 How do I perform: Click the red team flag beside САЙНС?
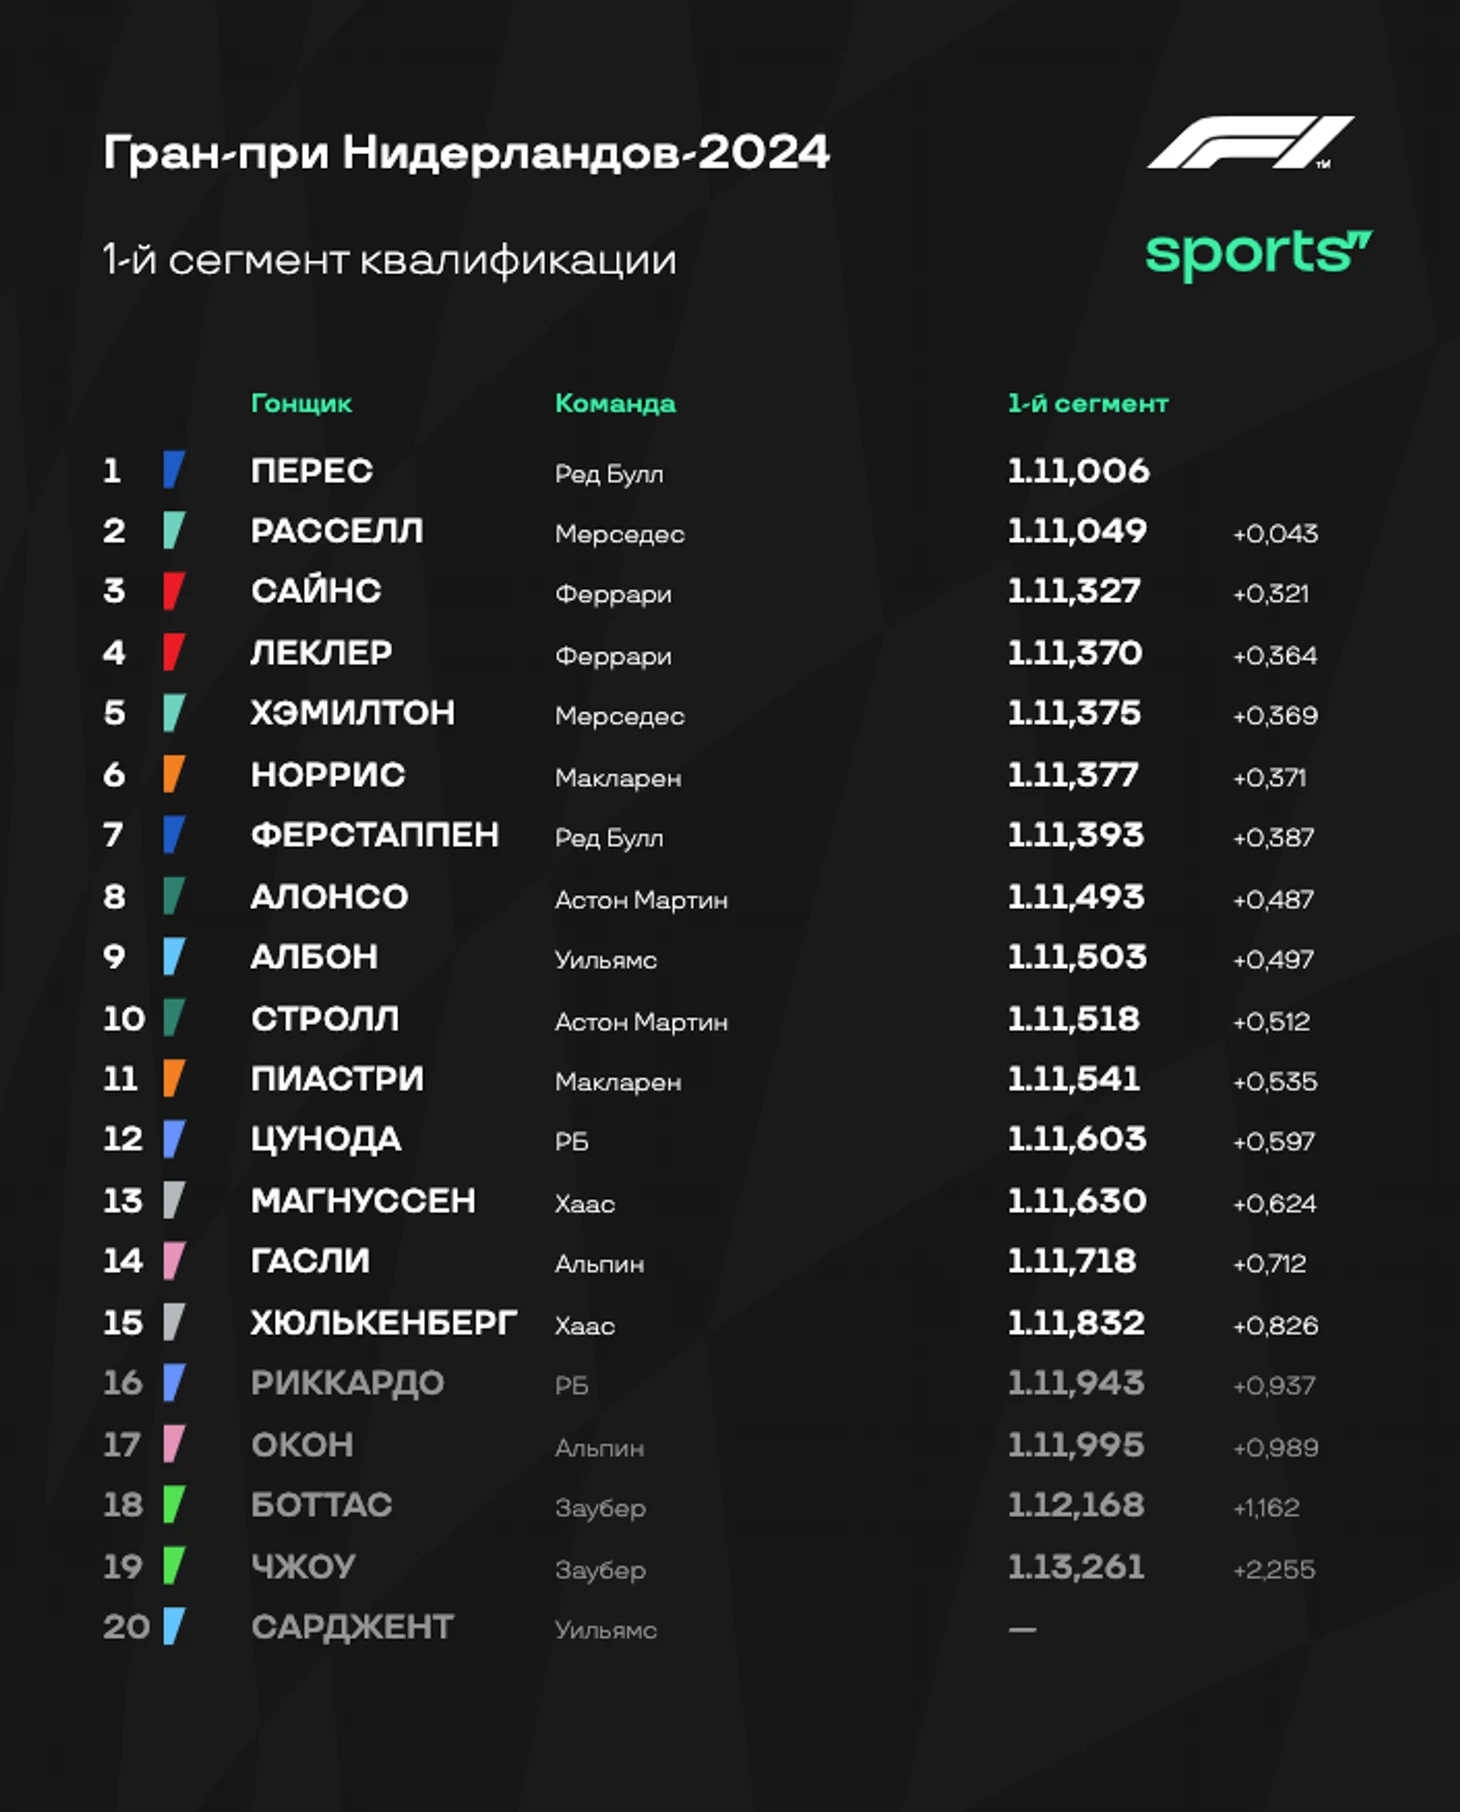(x=174, y=591)
